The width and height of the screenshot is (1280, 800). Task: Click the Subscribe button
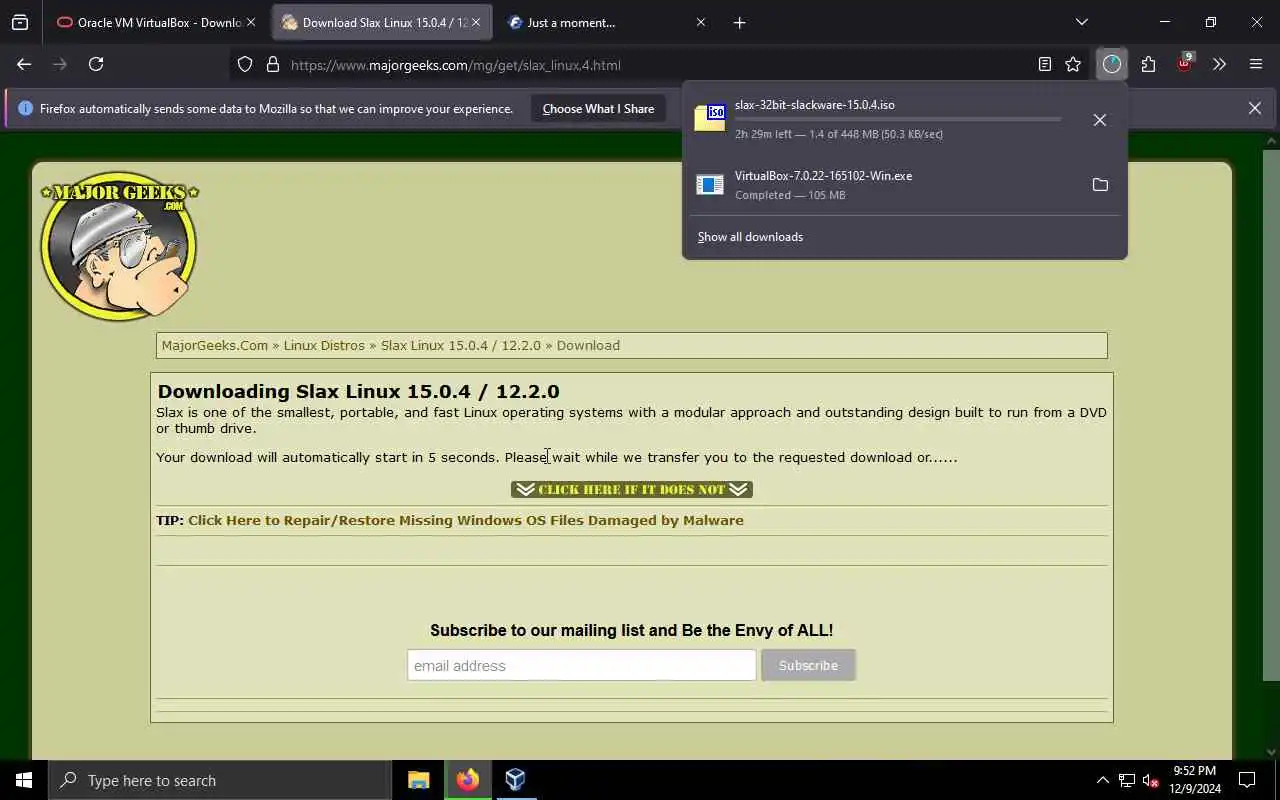click(808, 665)
